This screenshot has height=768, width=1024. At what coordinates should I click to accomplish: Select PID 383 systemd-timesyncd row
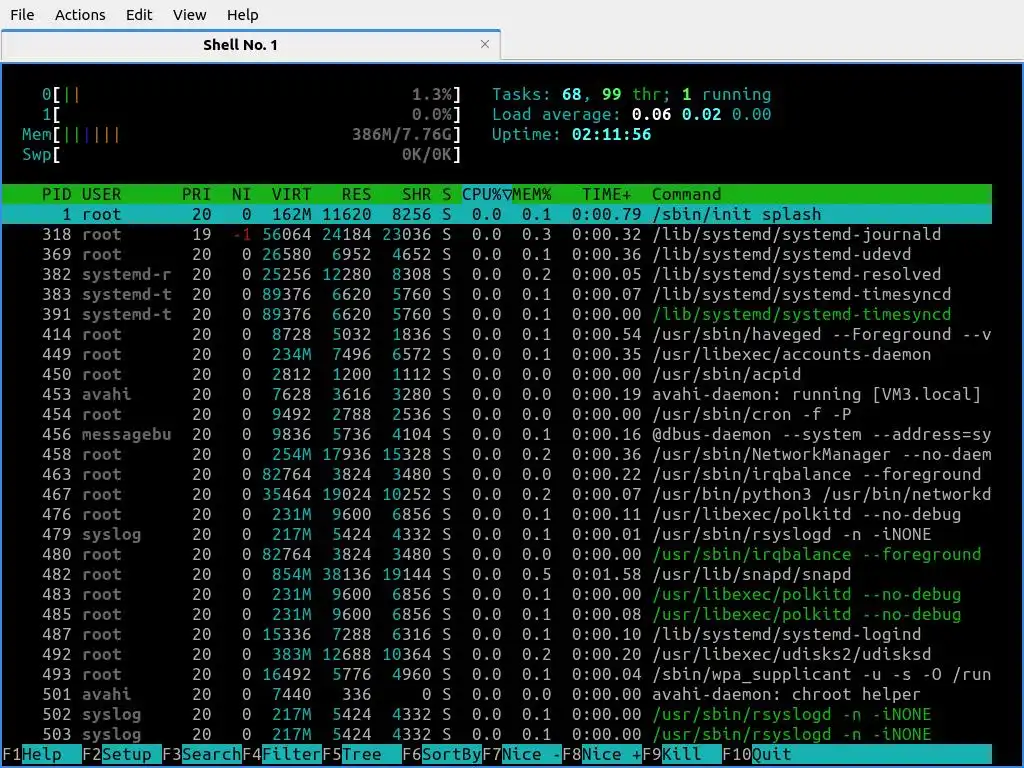tap(497, 294)
